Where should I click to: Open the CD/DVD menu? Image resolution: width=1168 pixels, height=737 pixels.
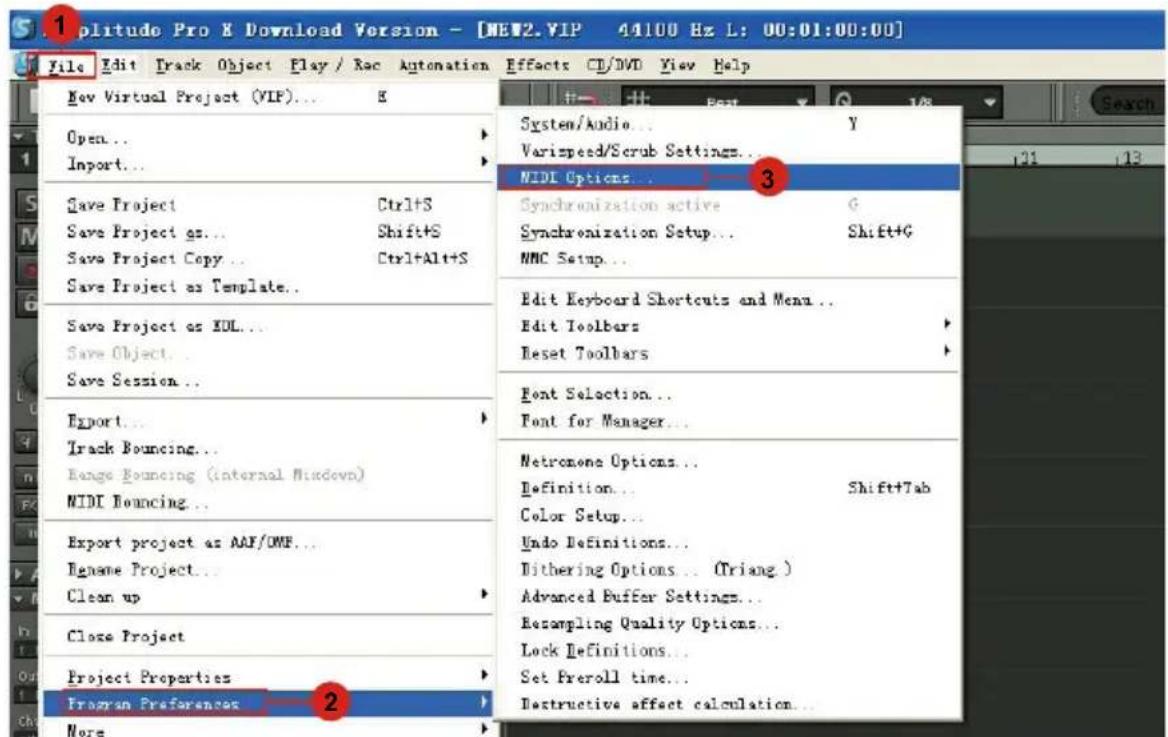pos(615,66)
